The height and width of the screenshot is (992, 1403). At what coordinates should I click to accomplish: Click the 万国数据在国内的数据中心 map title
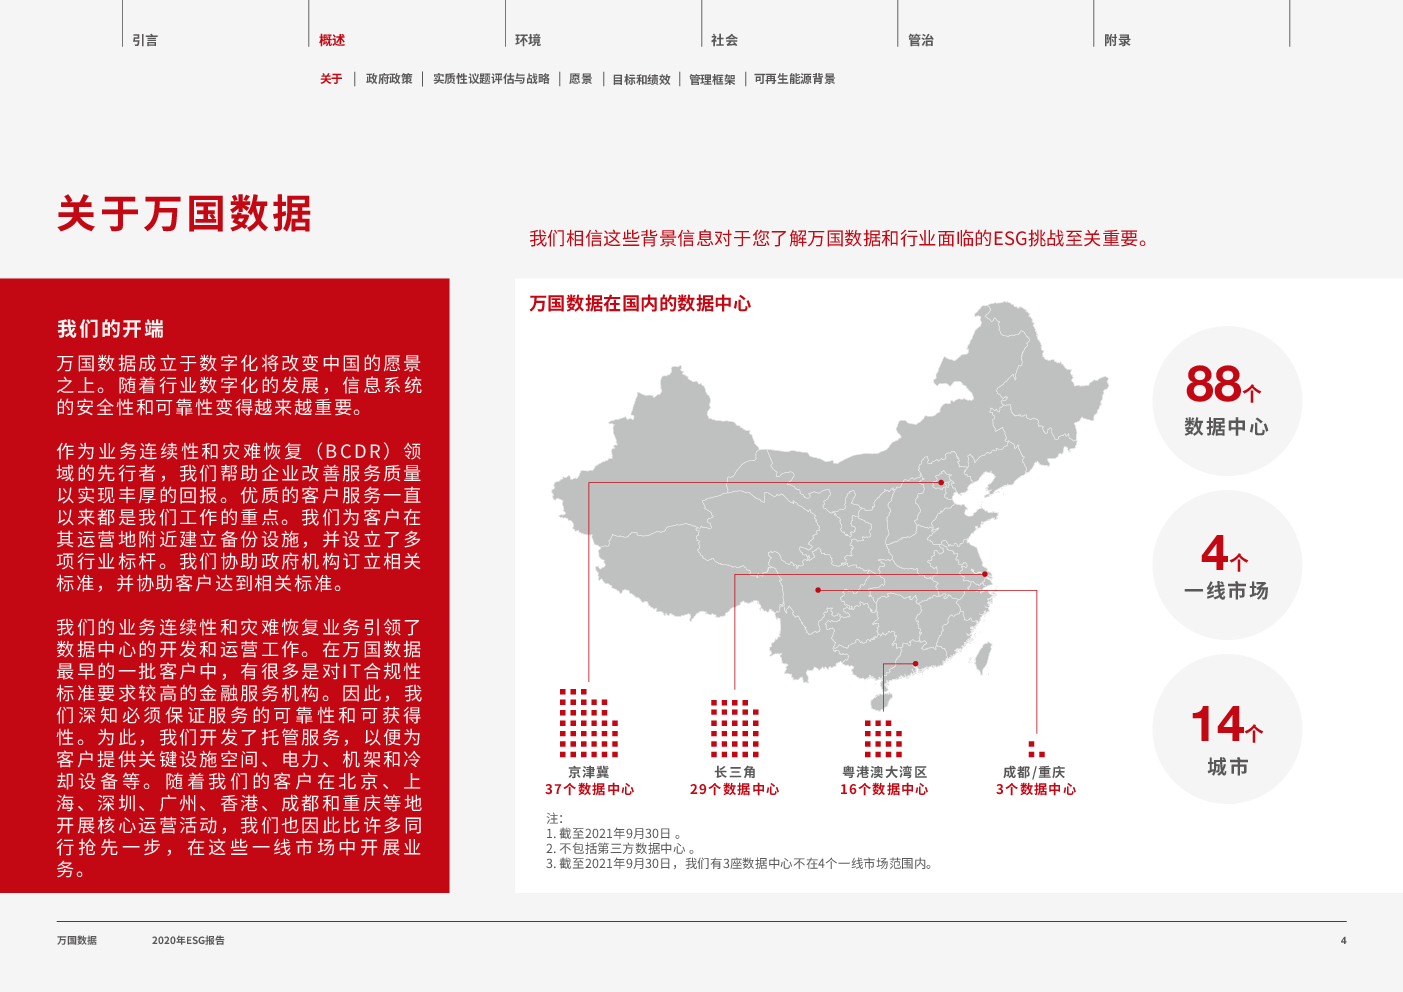640,303
